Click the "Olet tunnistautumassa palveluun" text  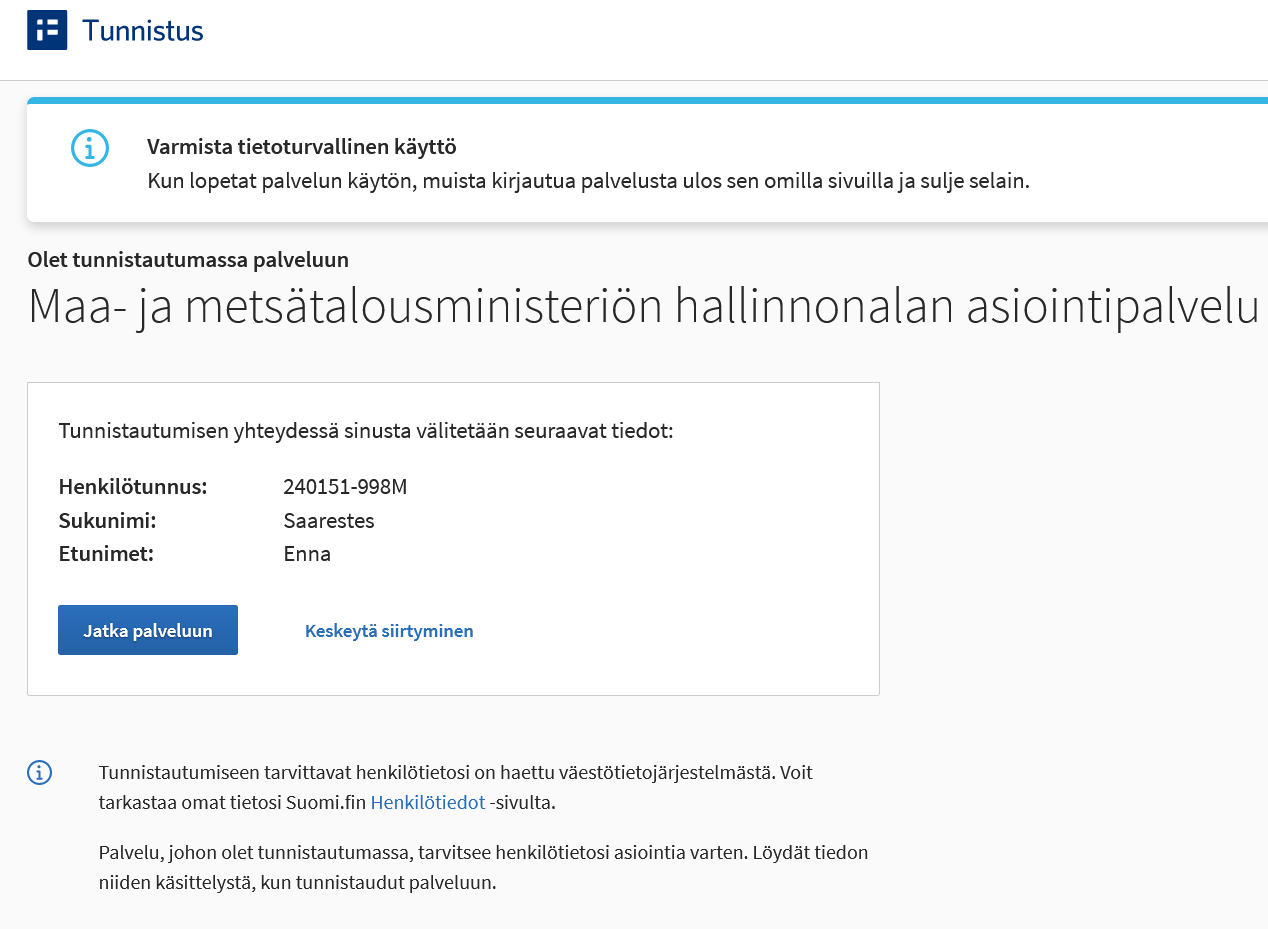tap(186, 259)
